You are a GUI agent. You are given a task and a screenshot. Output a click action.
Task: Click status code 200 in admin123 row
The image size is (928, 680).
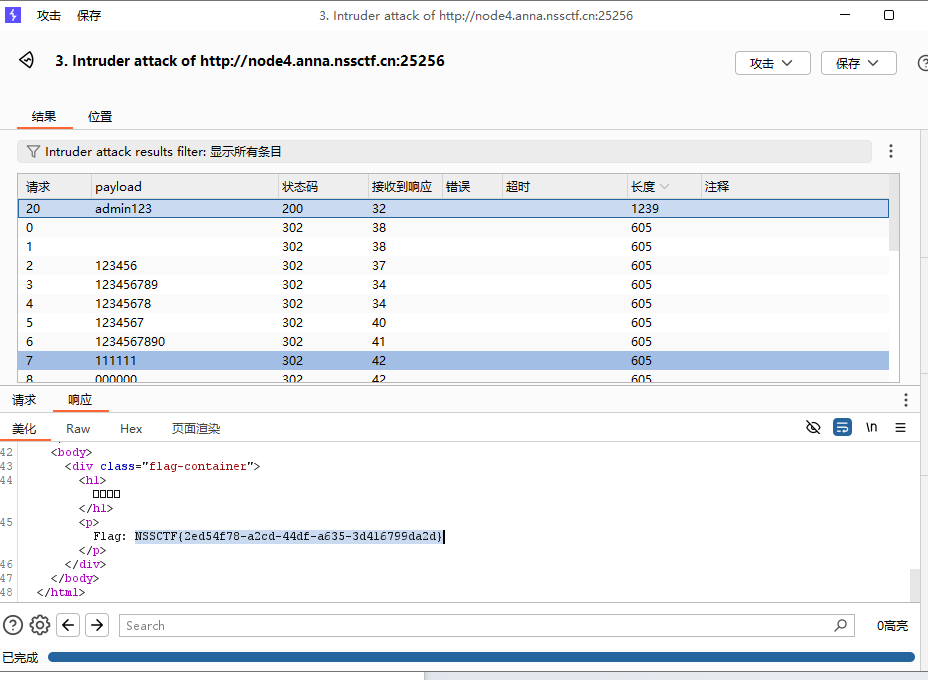[x=292, y=208]
